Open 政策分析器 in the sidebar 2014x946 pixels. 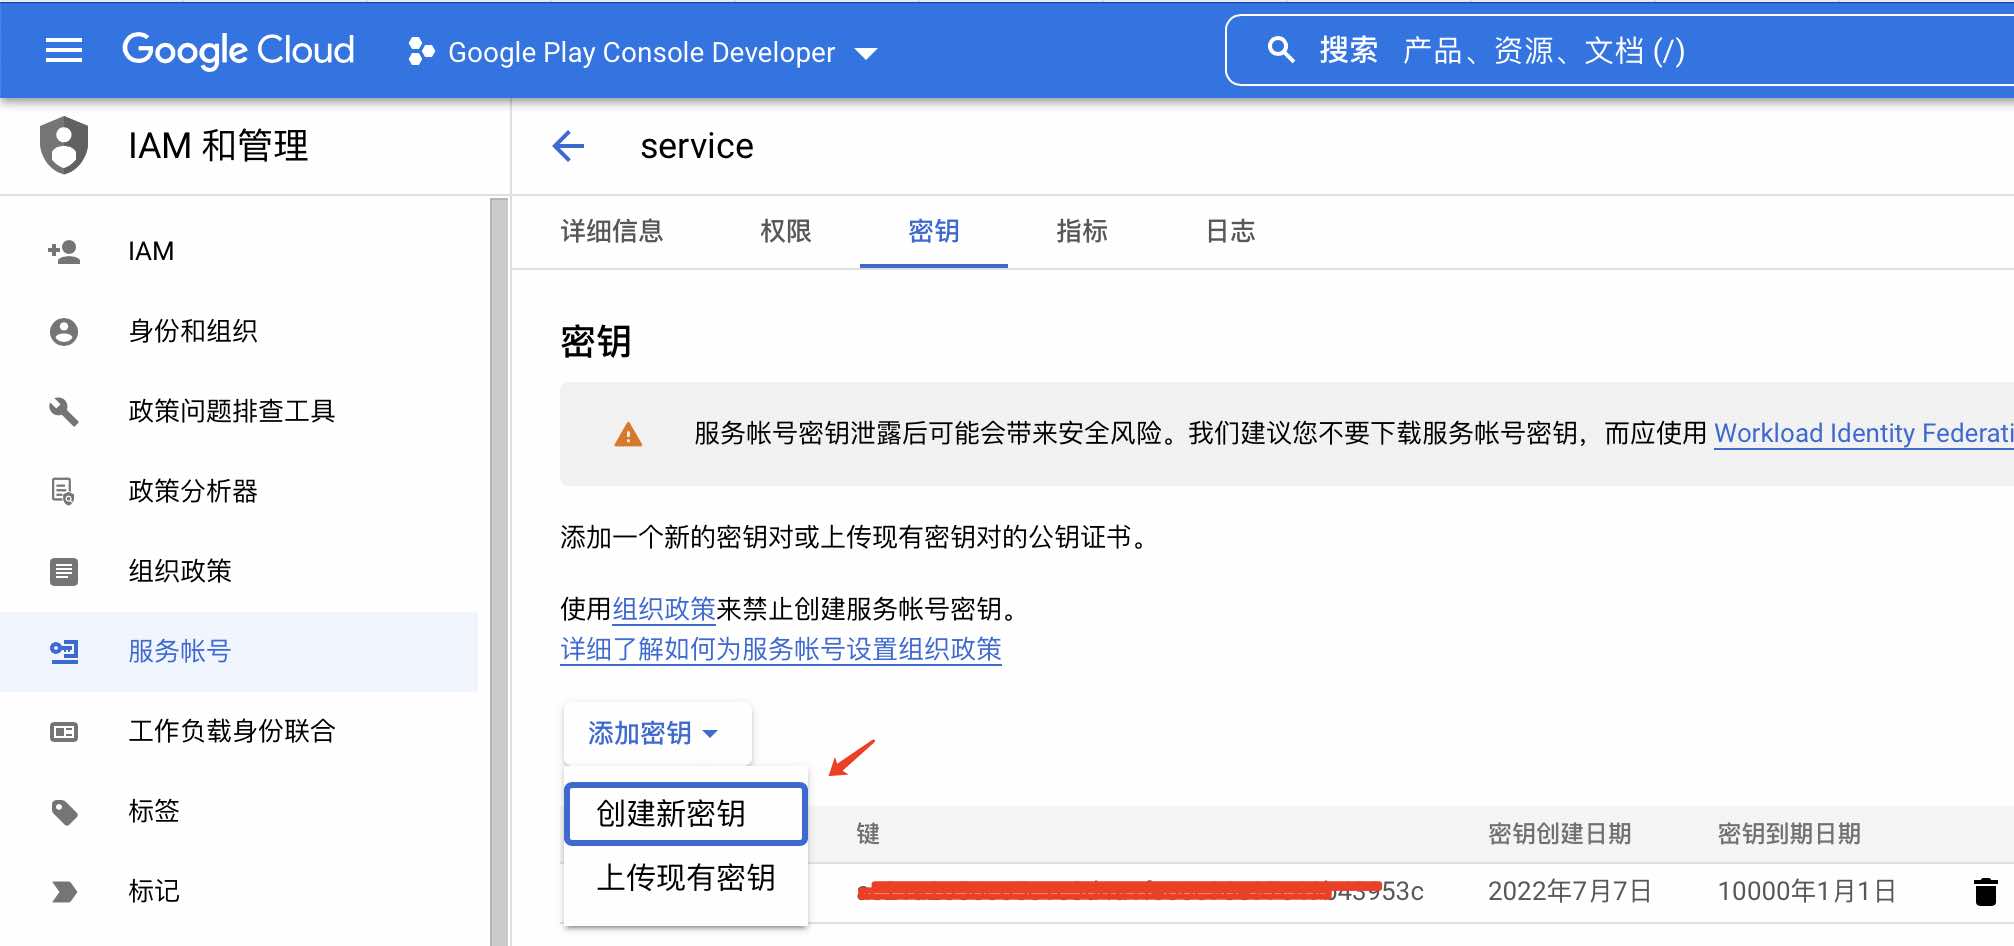coord(239,491)
